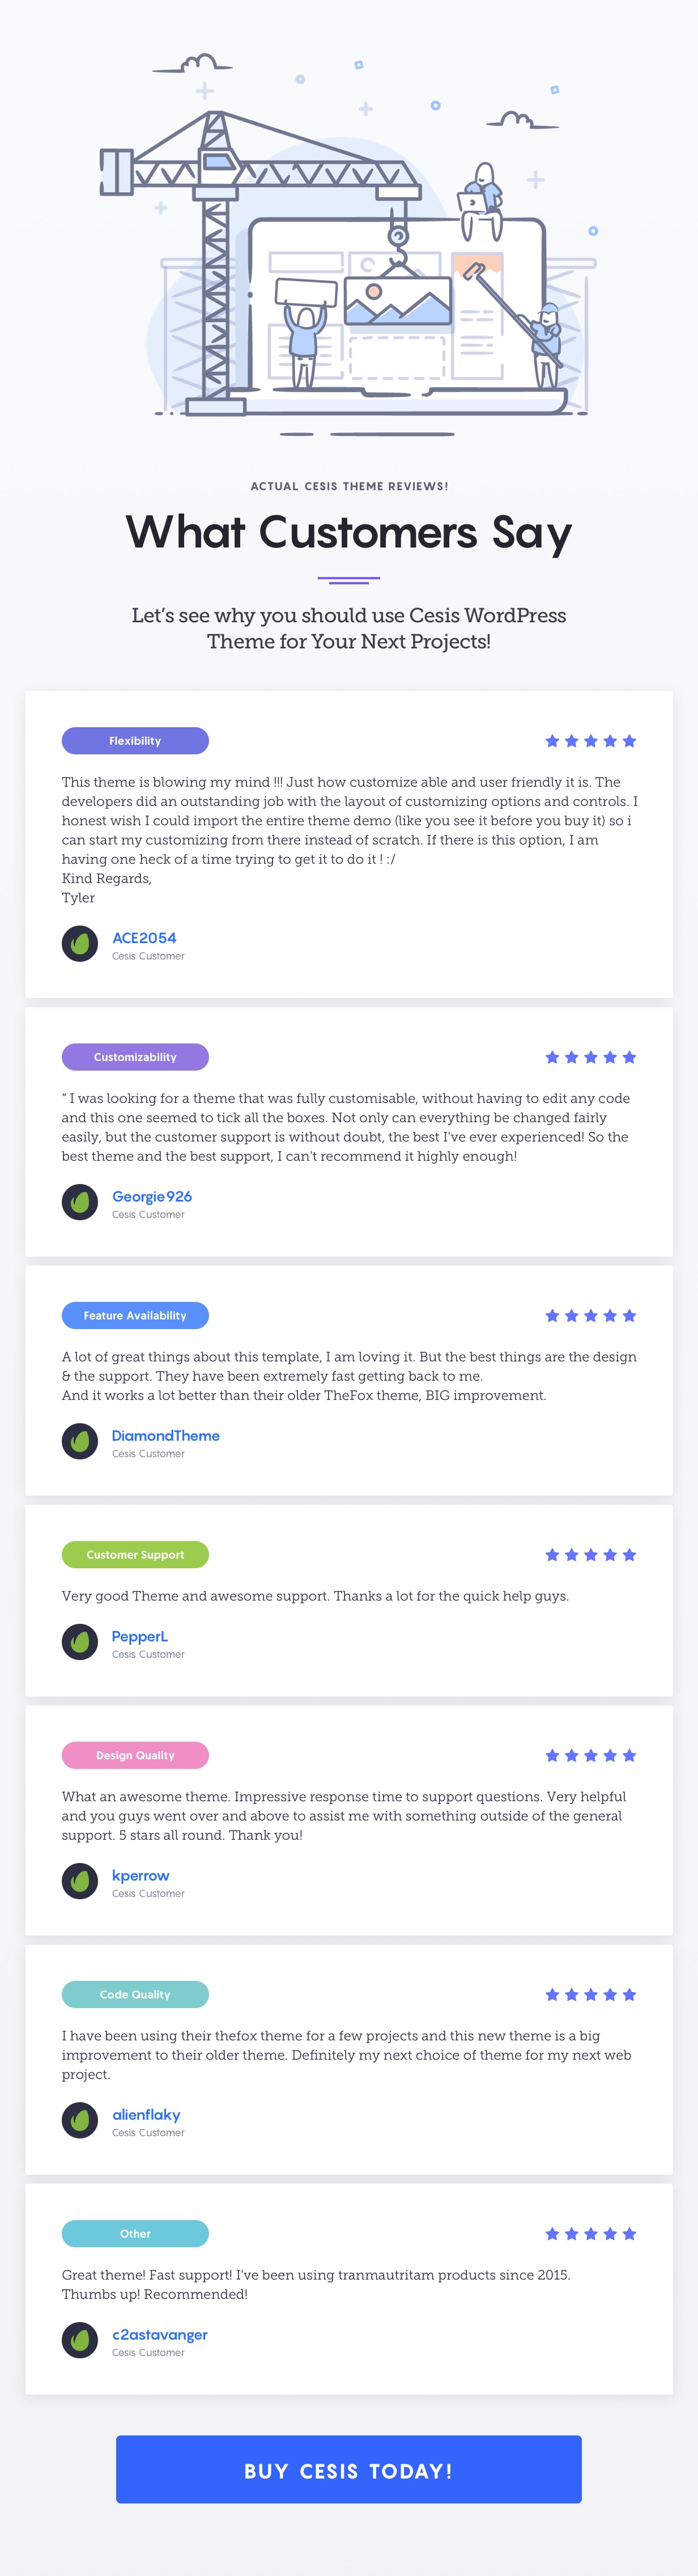
Task: Click the star rating on Customer Support review
Action: click(x=590, y=1555)
